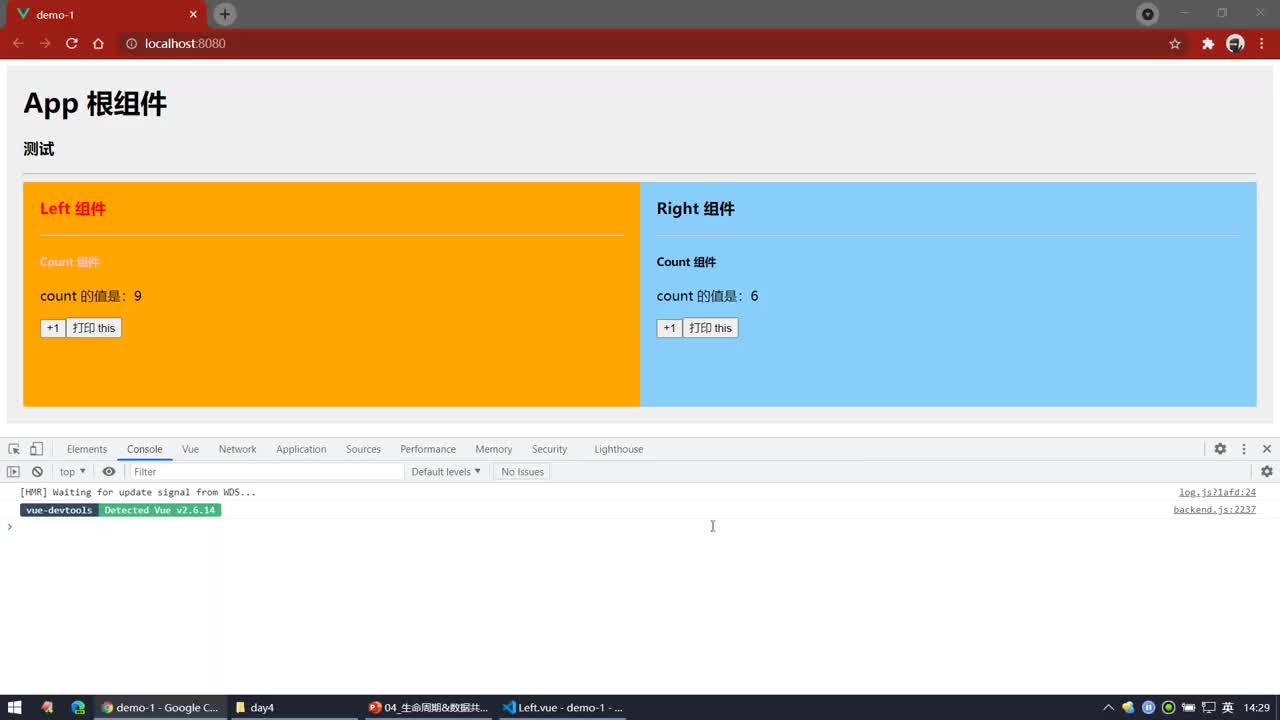Open DevTools settings gear

click(1220, 449)
